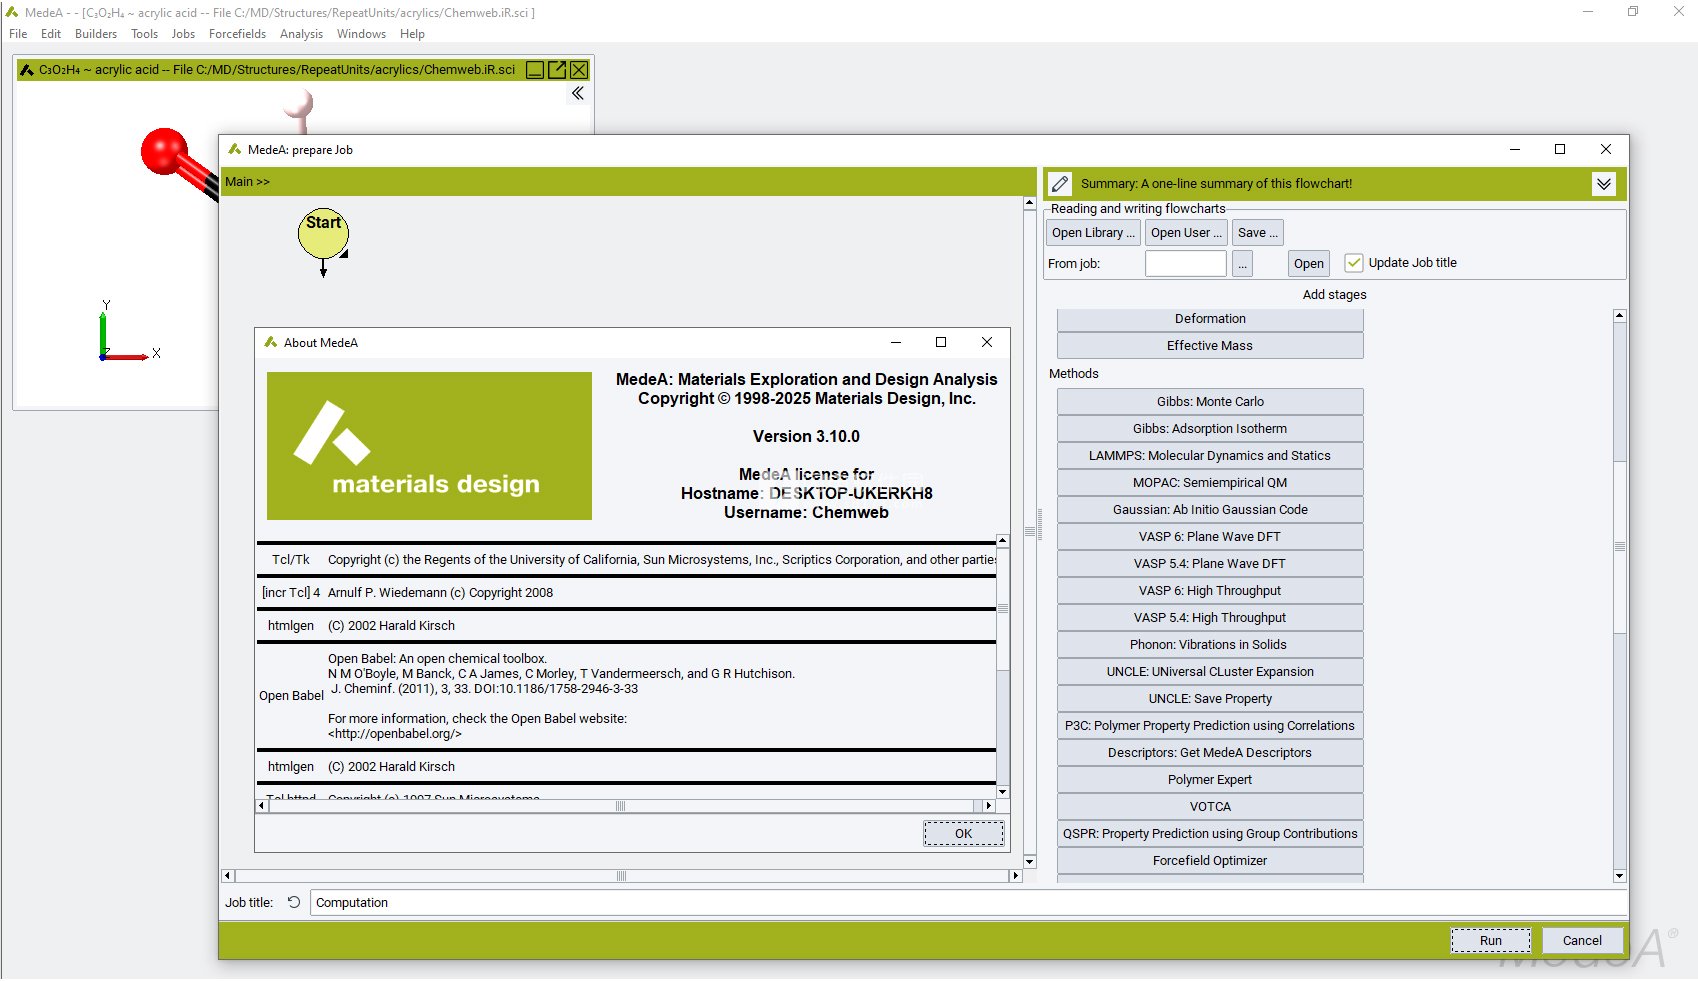This screenshot has width=1698, height=981.
Task: Toggle the Update Job title checkbox
Action: click(1354, 263)
